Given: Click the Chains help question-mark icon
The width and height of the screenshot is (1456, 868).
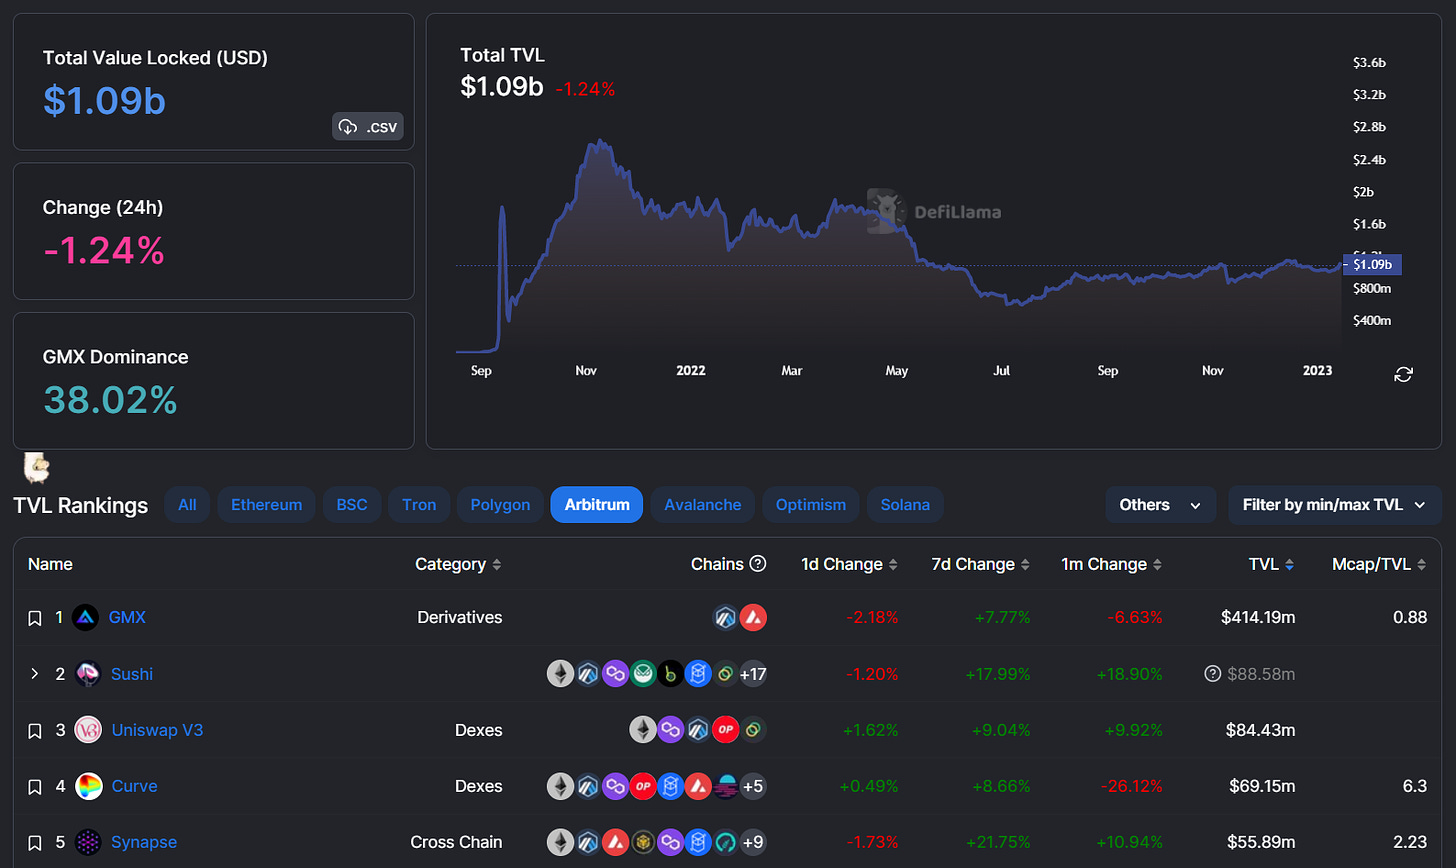Looking at the screenshot, I should (x=758, y=564).
